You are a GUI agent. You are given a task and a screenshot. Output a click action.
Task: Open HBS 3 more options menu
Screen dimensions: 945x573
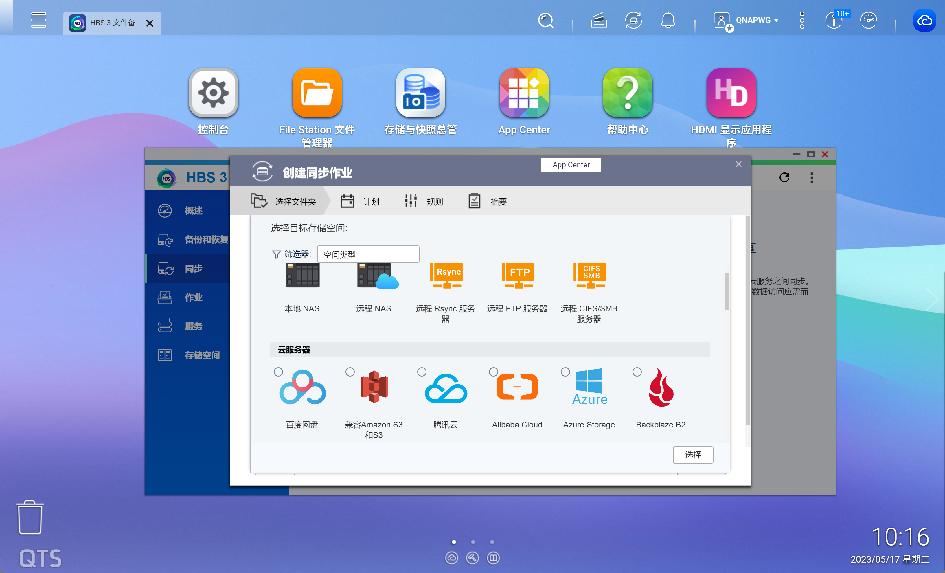click(x=811, y=177)
